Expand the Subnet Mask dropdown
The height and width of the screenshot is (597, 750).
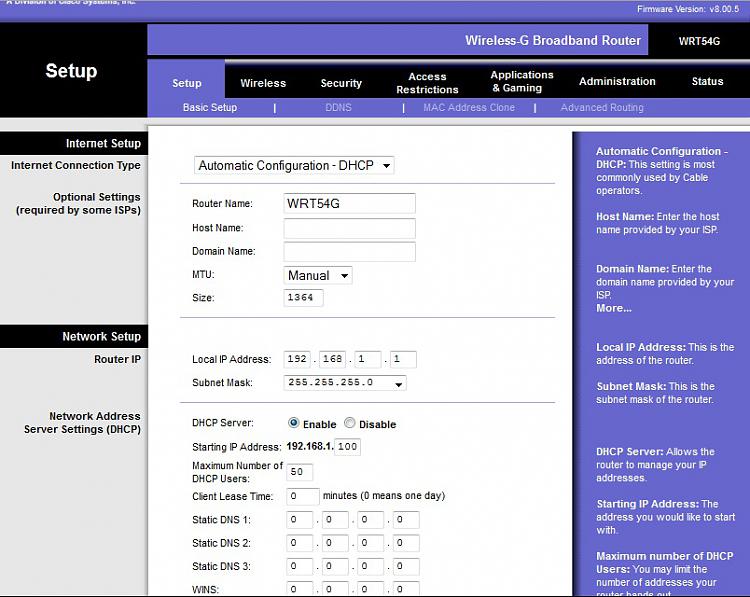point(345,383)
